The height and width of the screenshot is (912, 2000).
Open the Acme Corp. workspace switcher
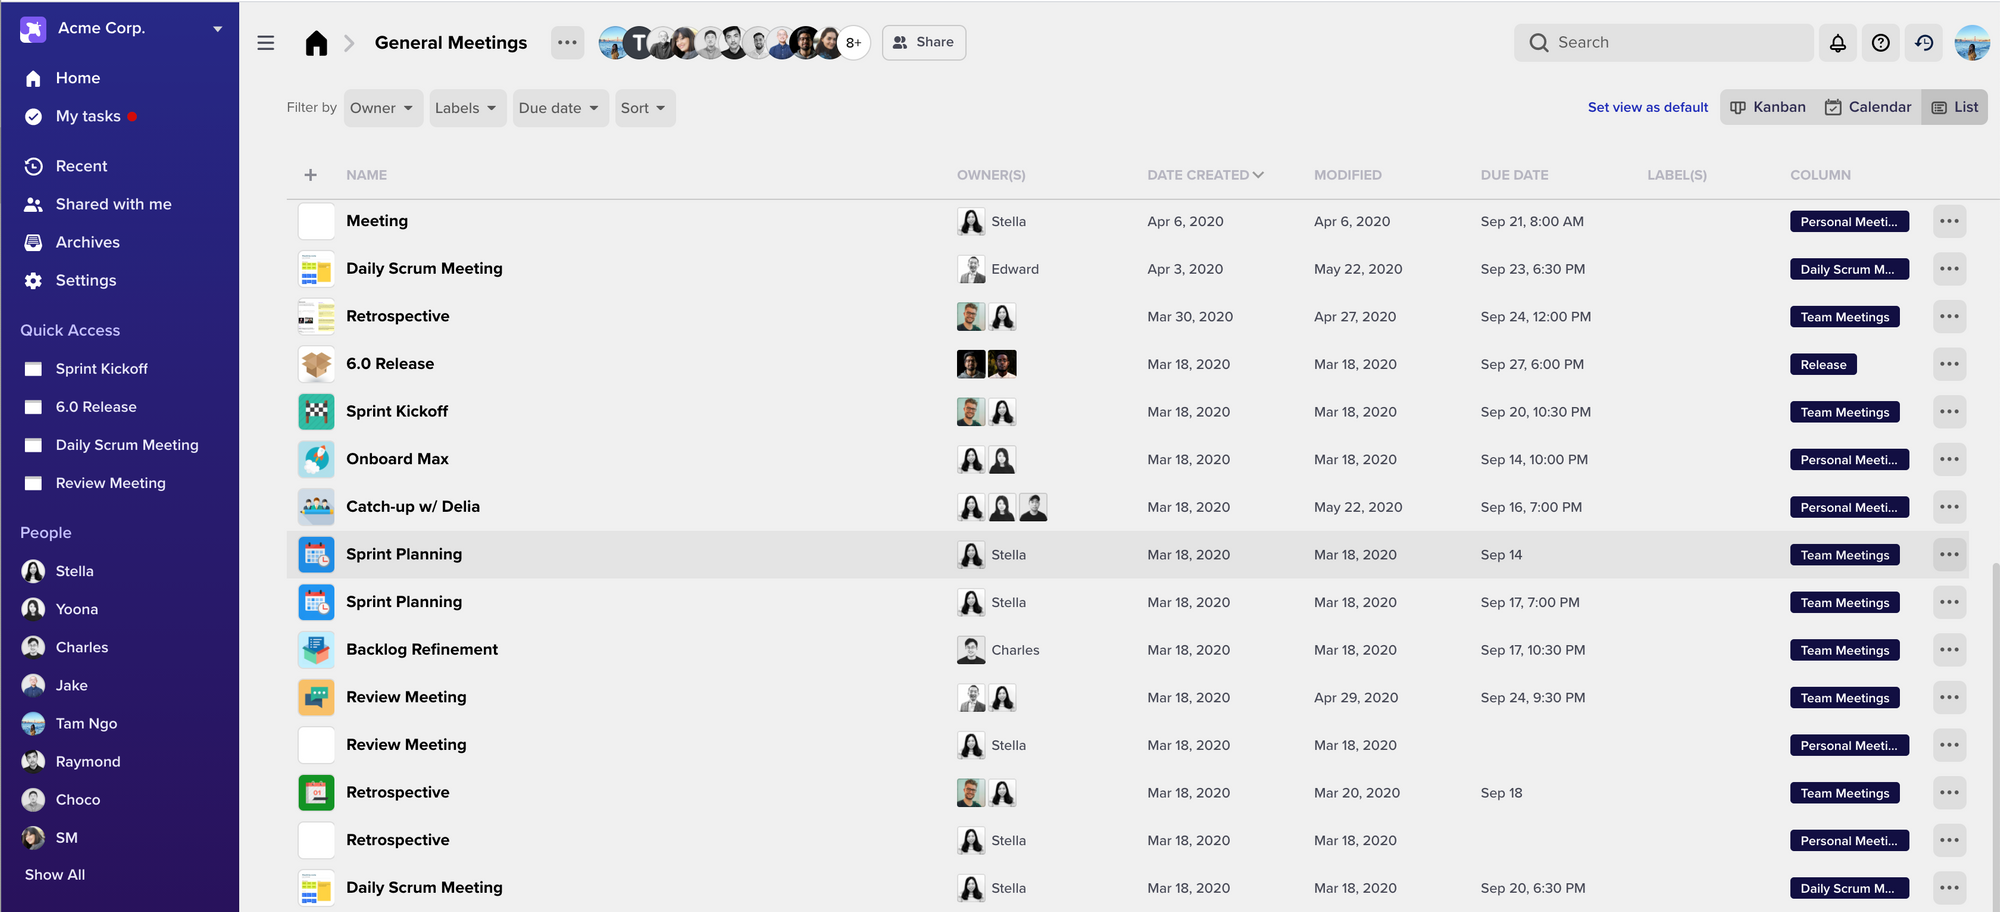(120, 28)
